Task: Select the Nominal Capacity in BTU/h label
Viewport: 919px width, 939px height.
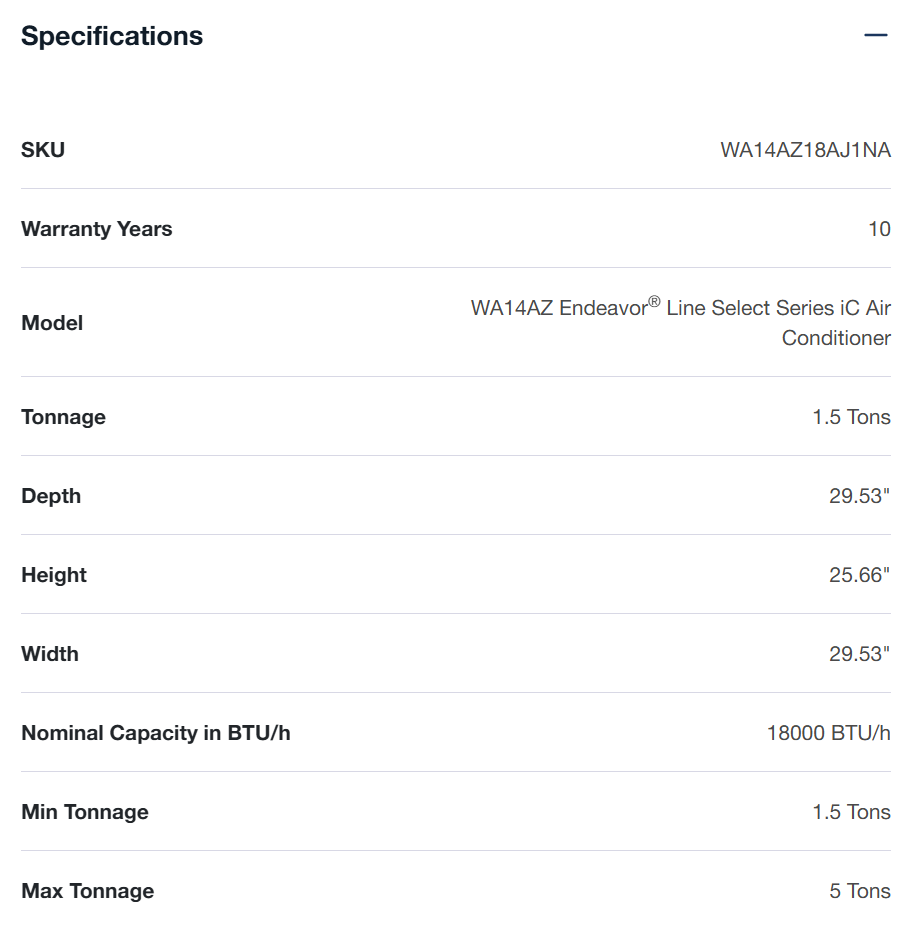Action: [156, 733]
